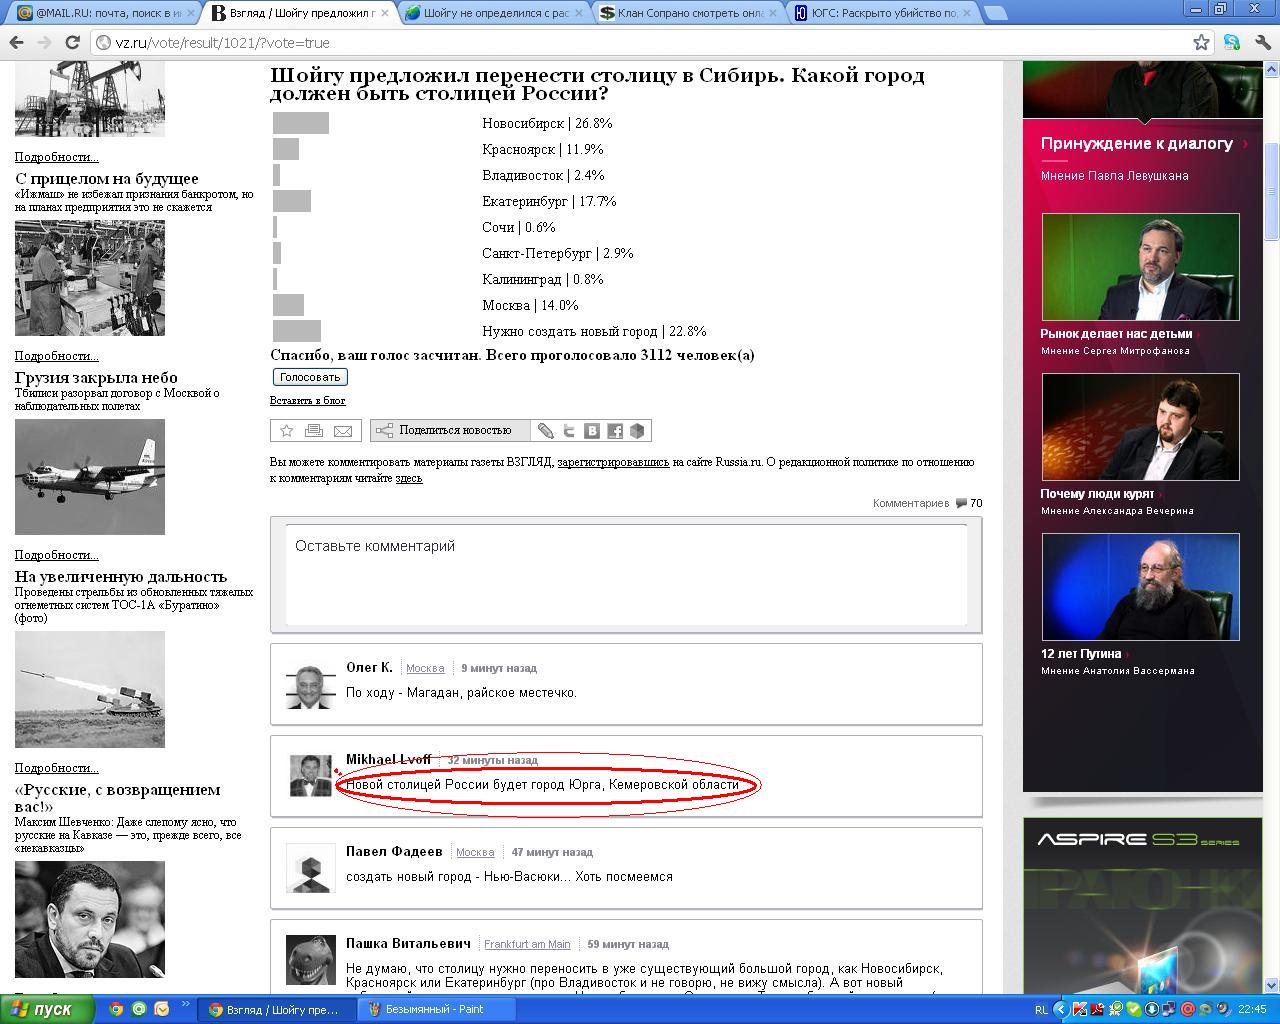Expand hidden system tray icons arrow

pyautogui.click(x=1061, y=1009)
